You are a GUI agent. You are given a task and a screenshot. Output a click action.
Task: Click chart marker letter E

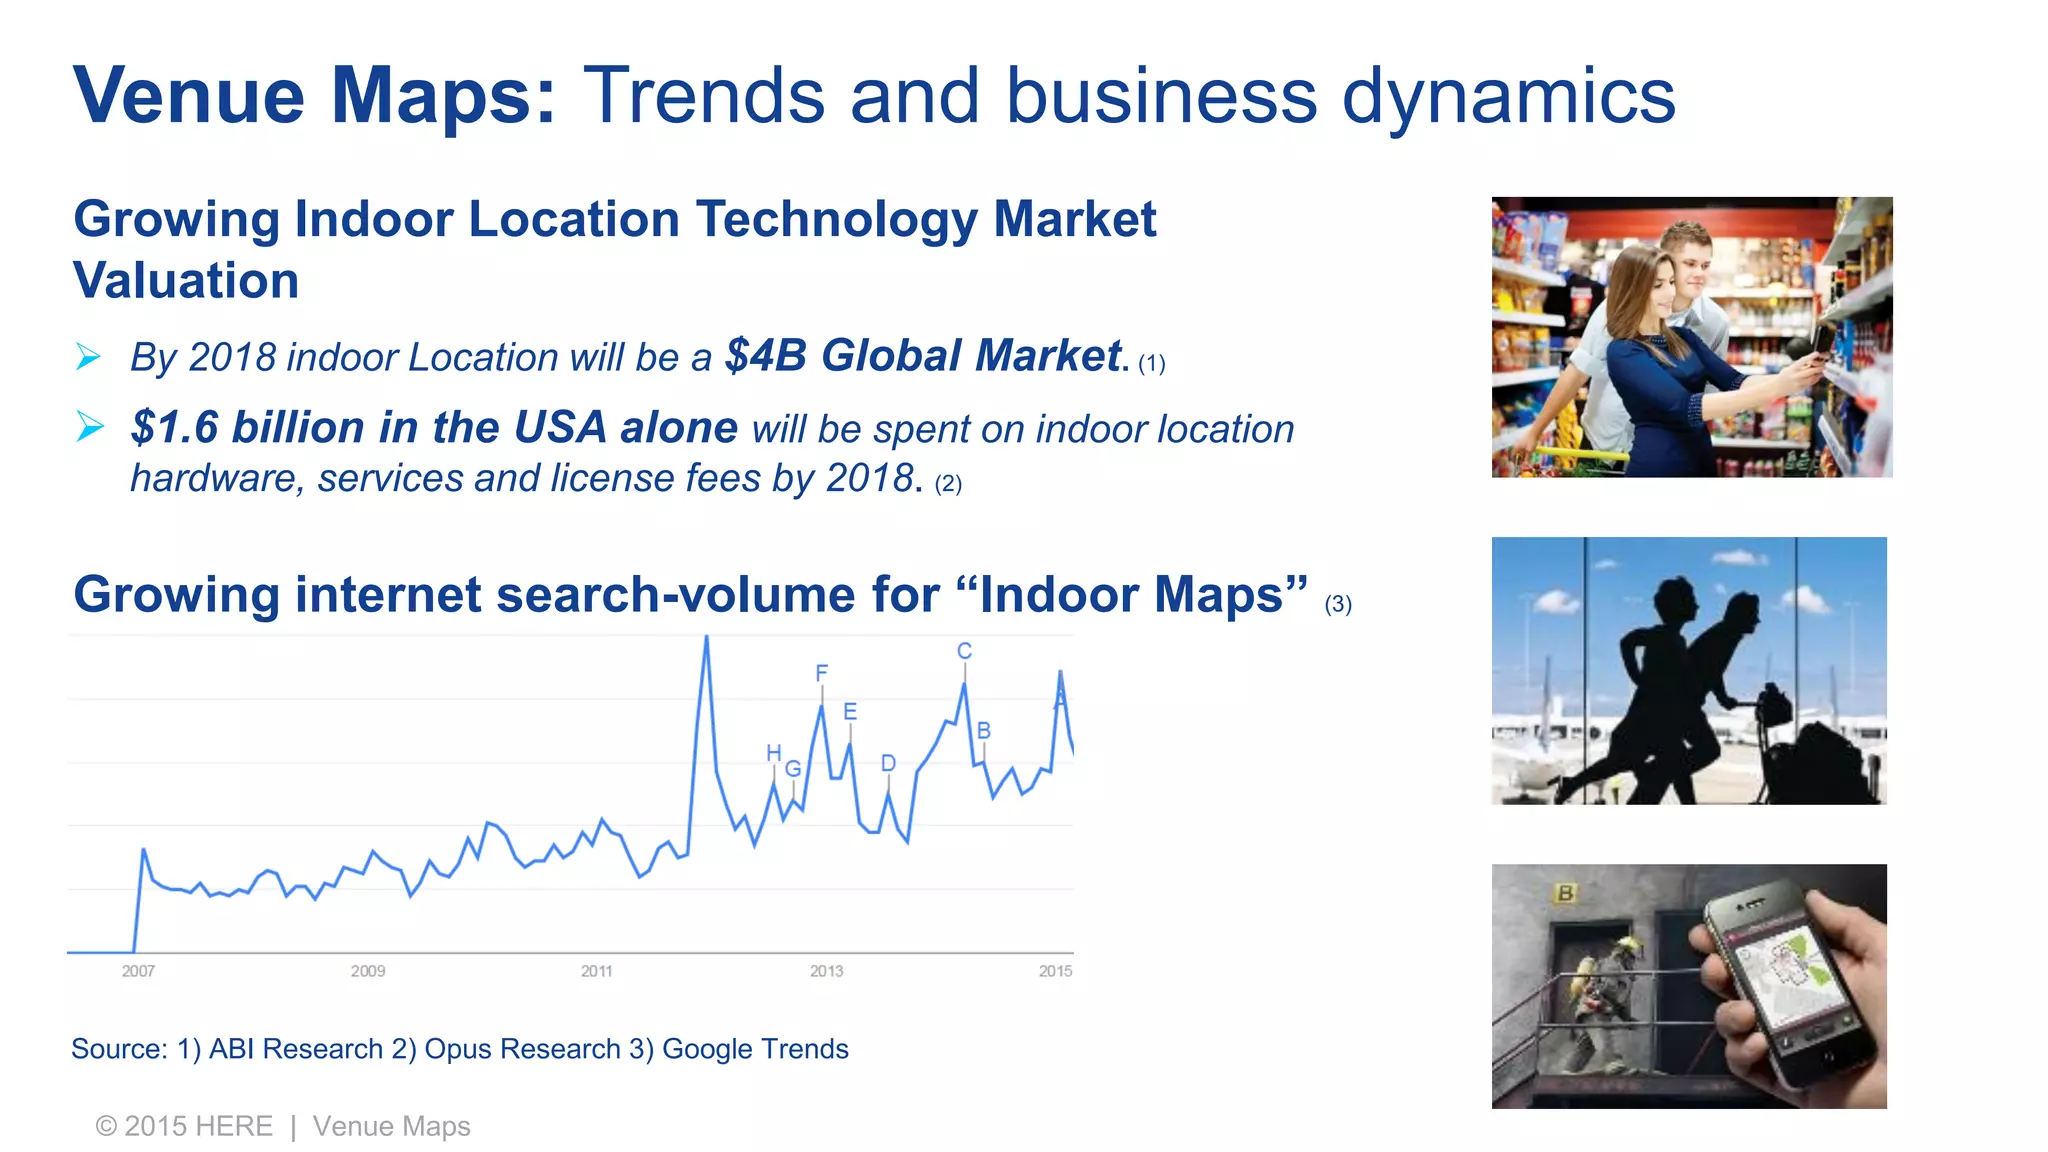tap(850, 711)
